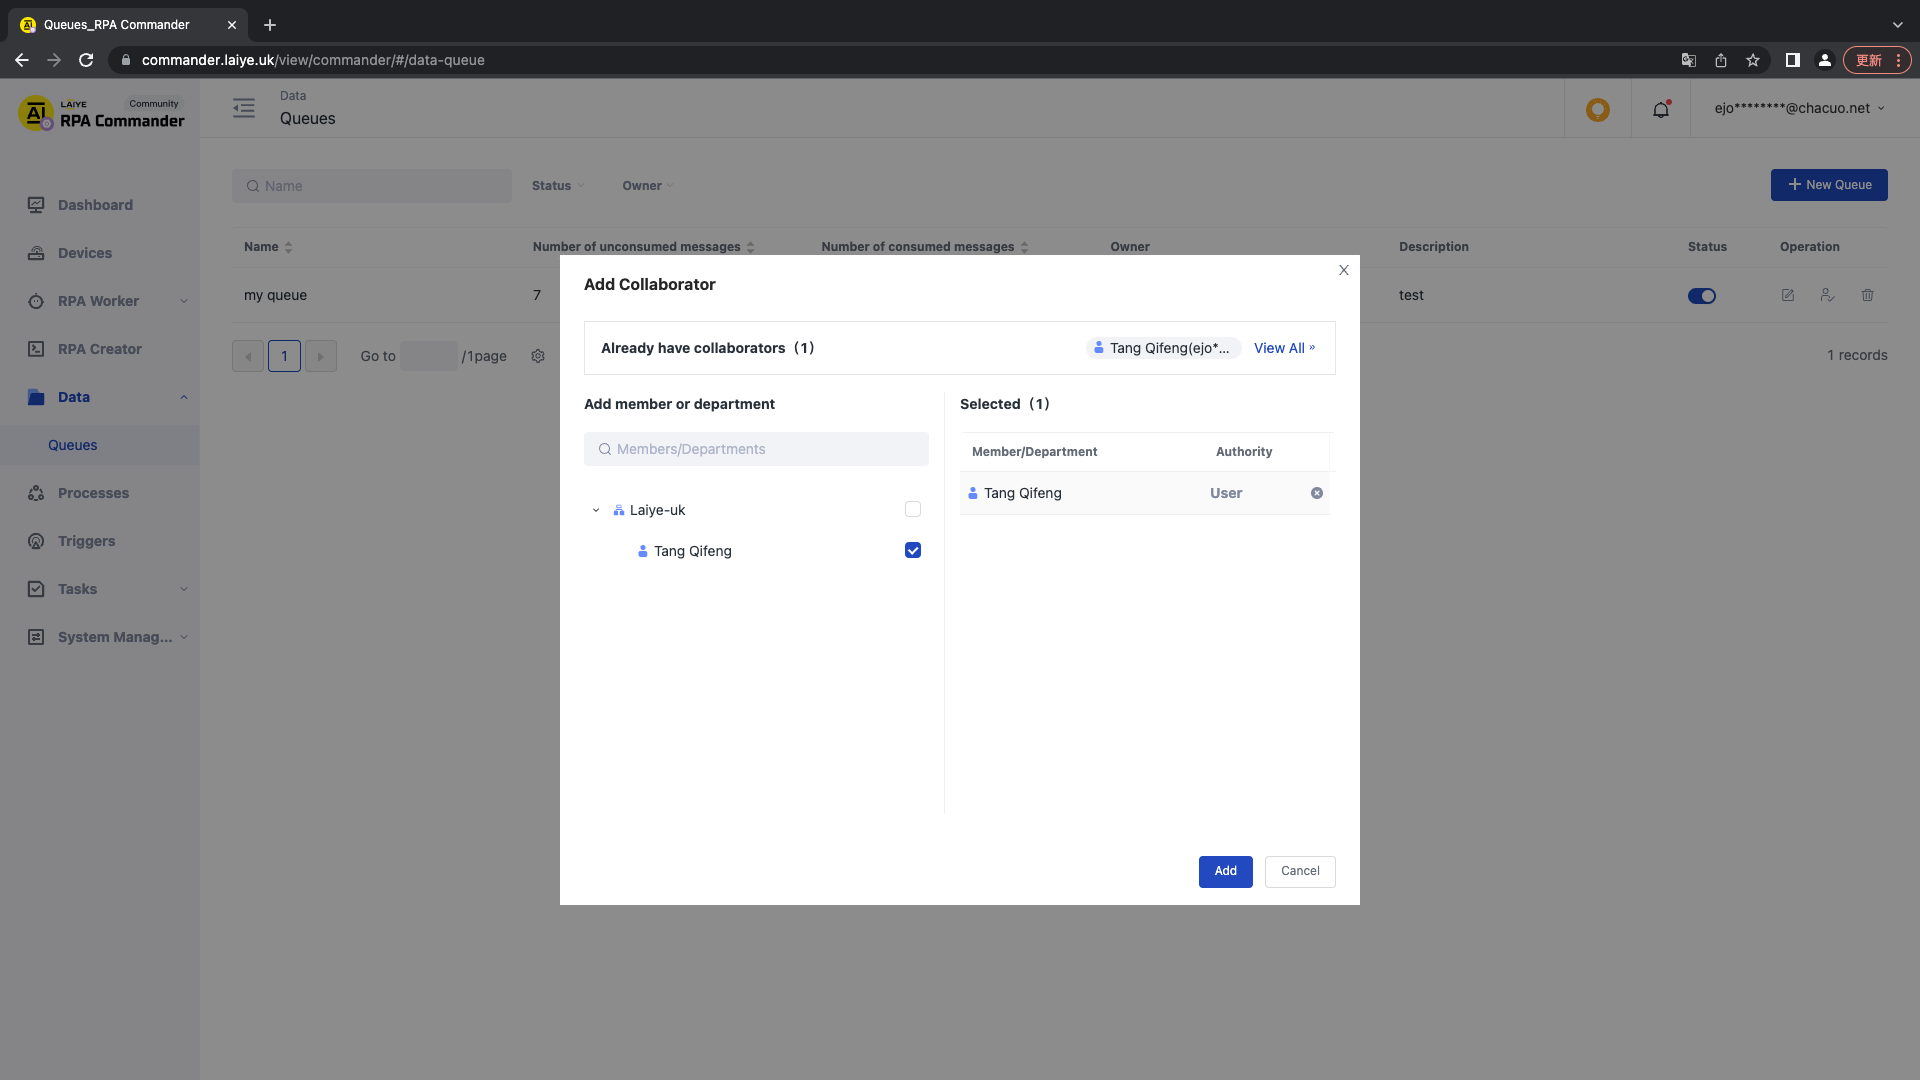
Task: Click the Laiye RPA Commander logo
Action: click(101, 113)
